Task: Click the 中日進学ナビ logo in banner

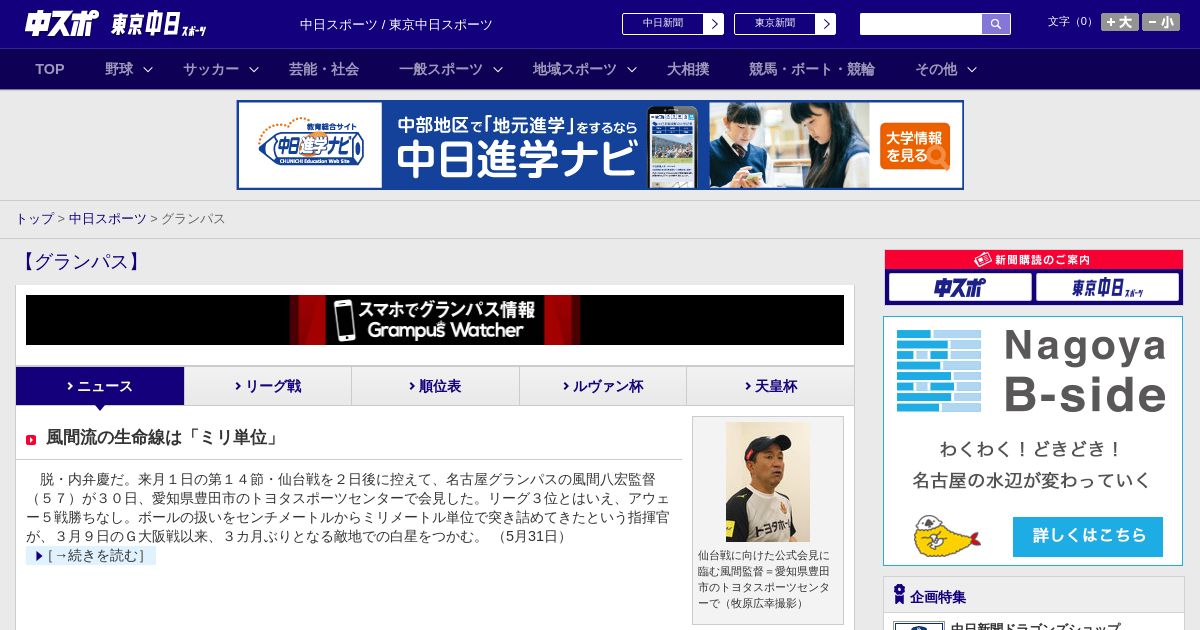Action: point(311,145)
